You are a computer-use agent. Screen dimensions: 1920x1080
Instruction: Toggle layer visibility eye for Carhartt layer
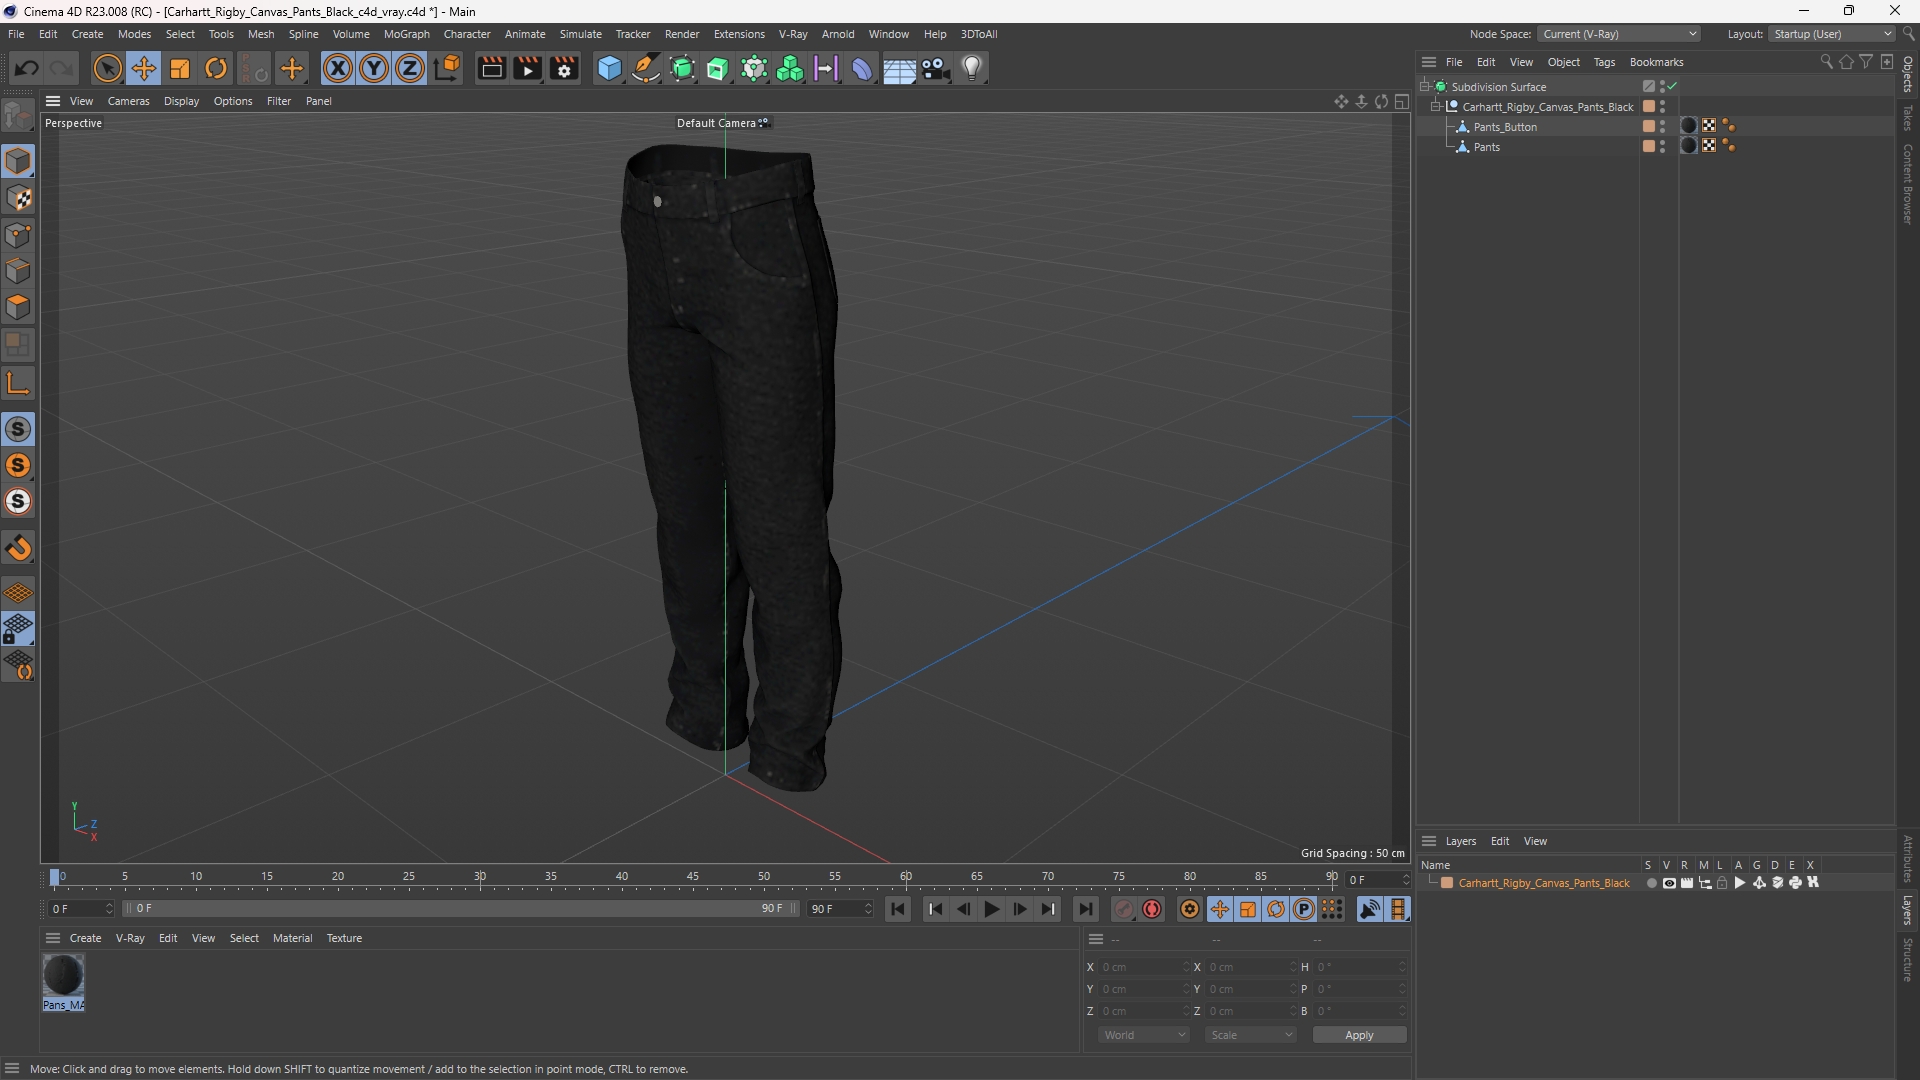point(1669,883)
